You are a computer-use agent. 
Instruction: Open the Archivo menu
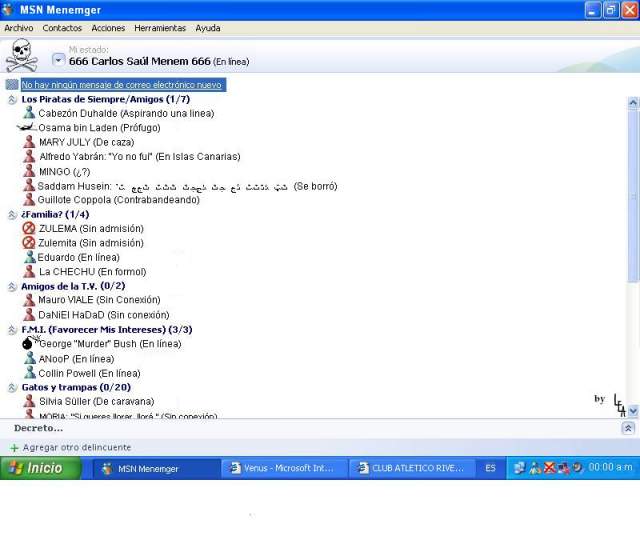[x=19, y=28]
